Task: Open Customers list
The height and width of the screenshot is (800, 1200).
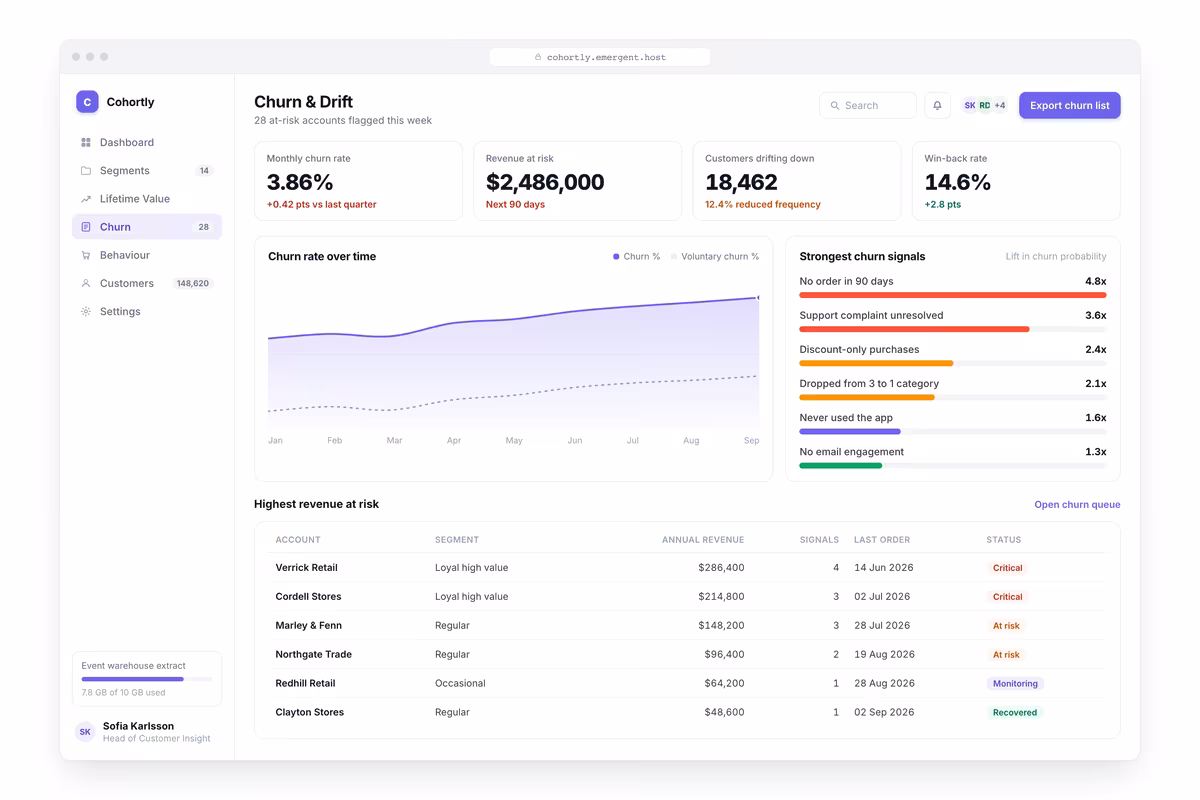Action: 147,283
